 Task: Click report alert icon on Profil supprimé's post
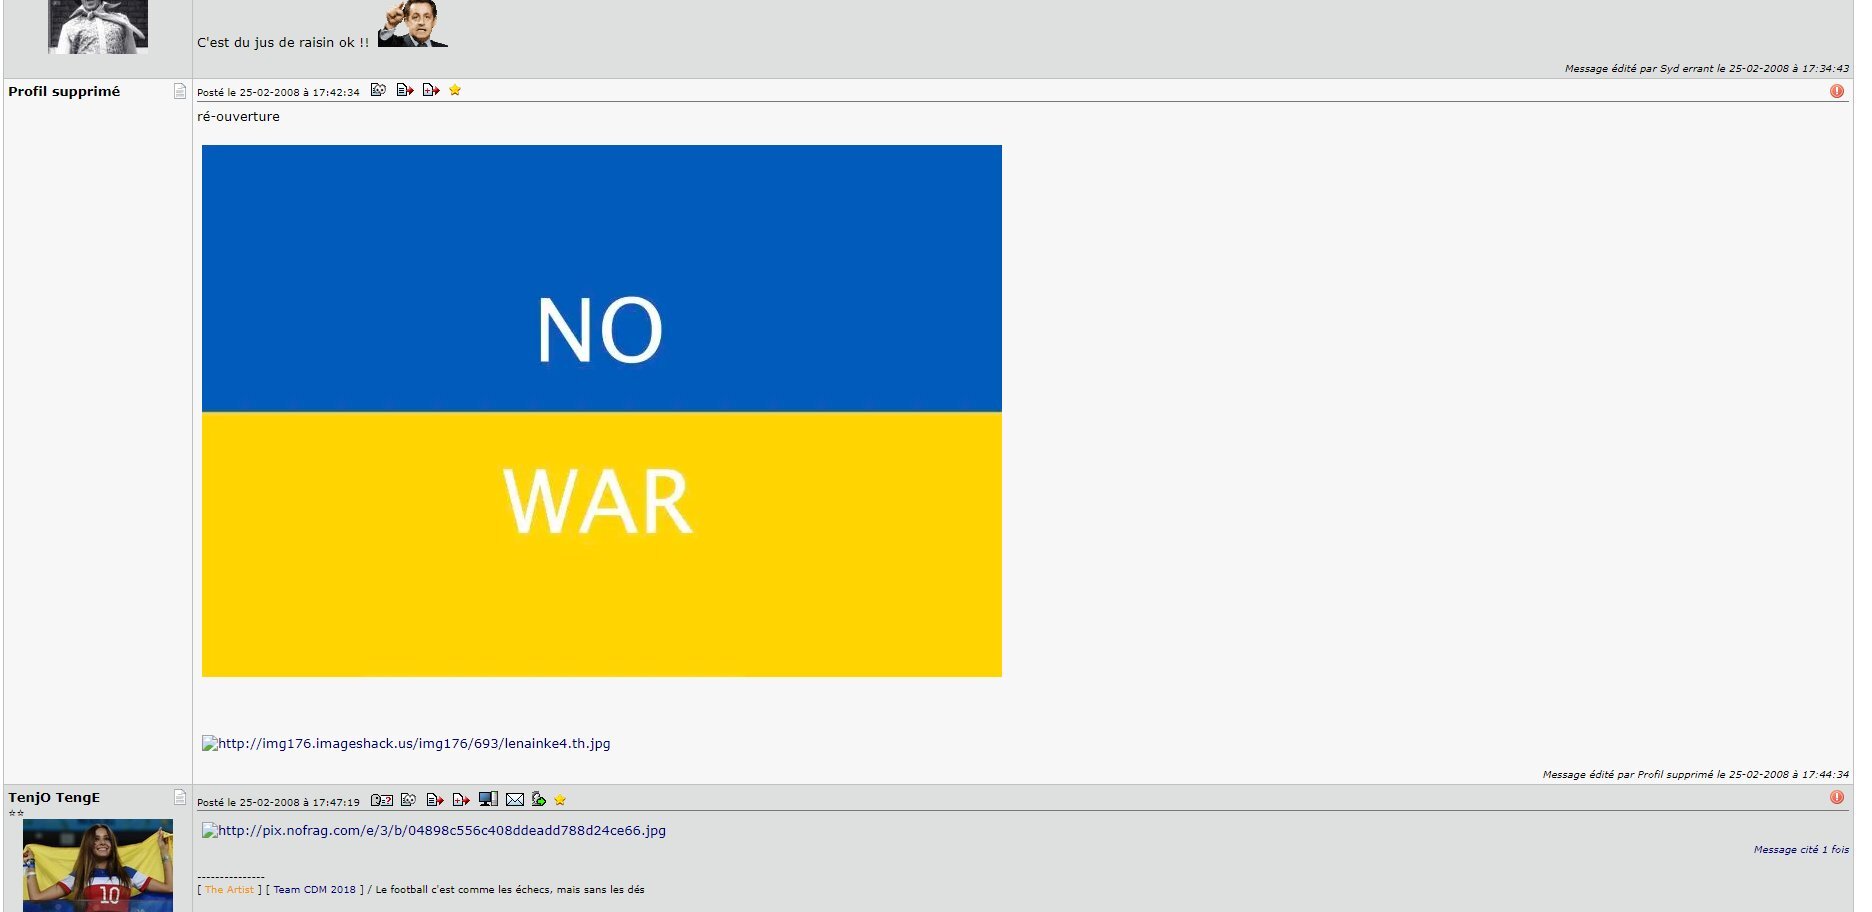click(x=1837, y=91)
